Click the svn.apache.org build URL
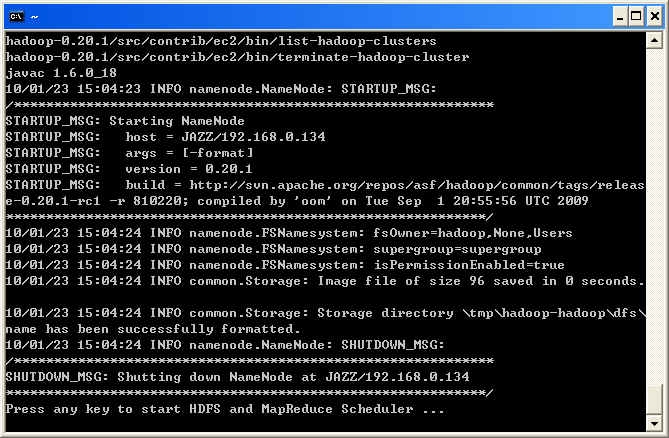This screenshot has width=669, height=438. tap(417, 185)
